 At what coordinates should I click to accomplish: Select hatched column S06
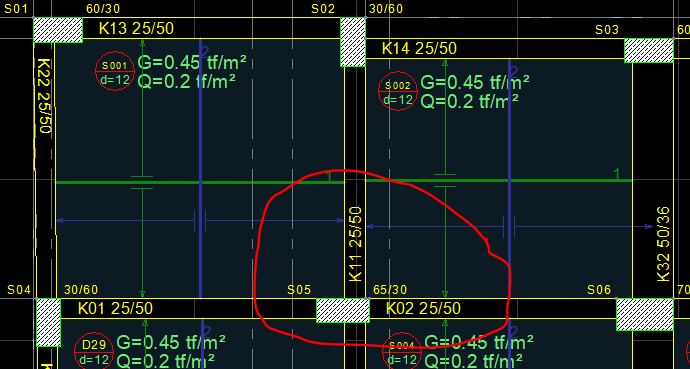click(x=645, y=314)
